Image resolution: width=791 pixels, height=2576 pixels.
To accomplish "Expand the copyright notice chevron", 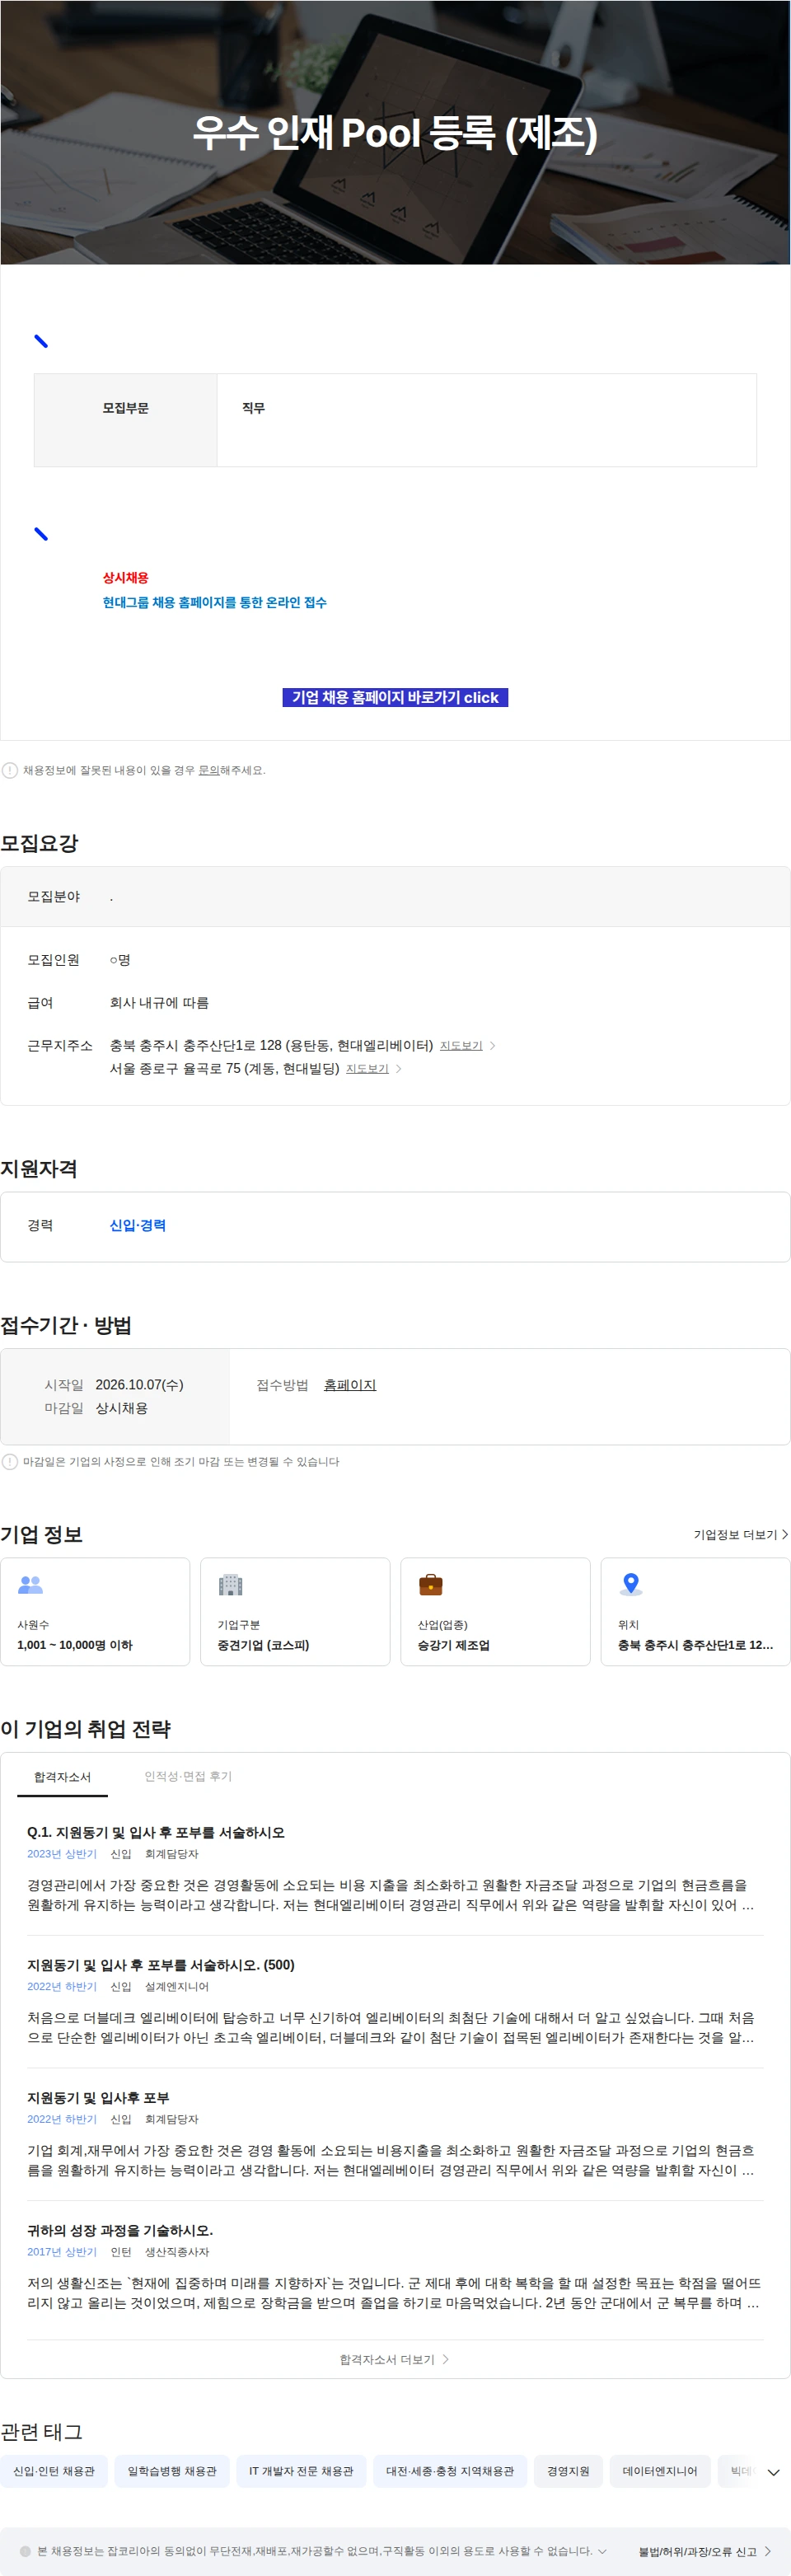I will point(602,2551).
